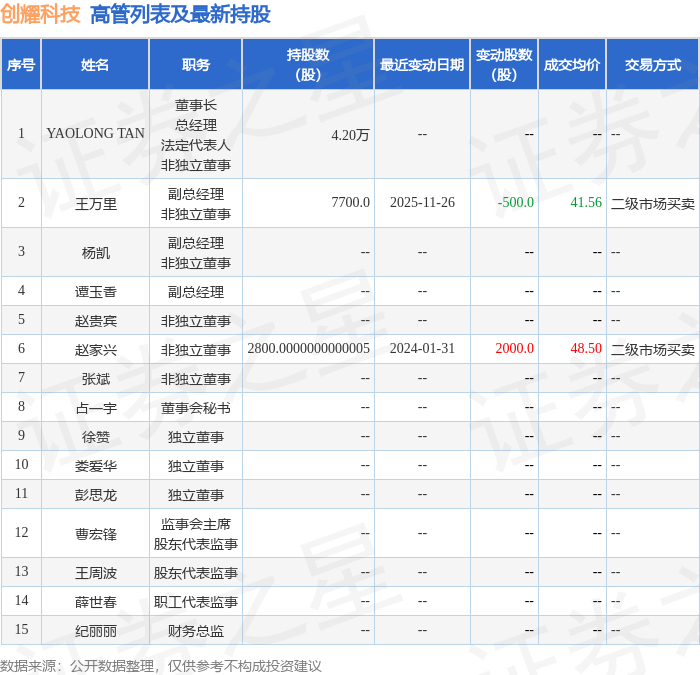Click the 高管列表及最新持股 heading
The height and width of the screenshot is (675, 700).
point(180,14)
